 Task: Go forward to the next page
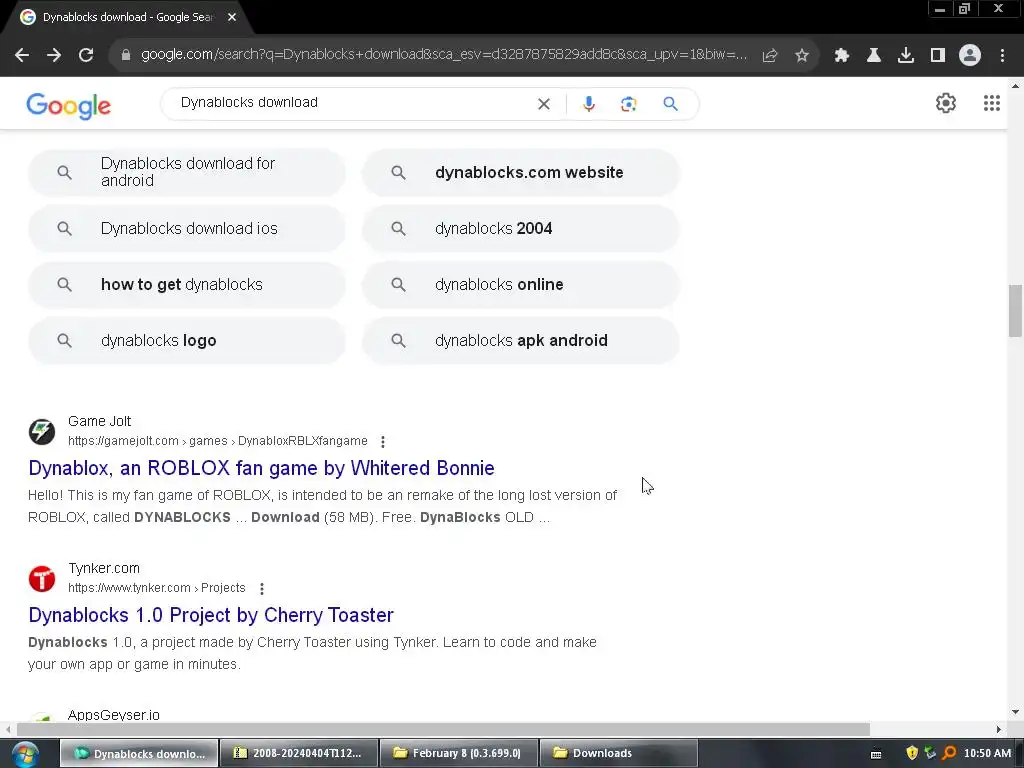[54, 55]
